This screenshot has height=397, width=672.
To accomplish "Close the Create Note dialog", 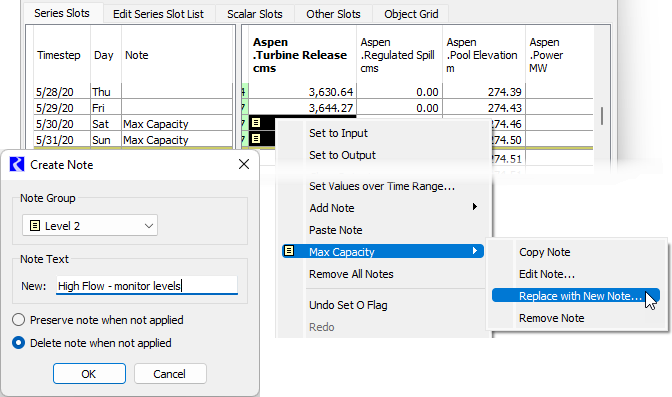I will coord(244,164).
